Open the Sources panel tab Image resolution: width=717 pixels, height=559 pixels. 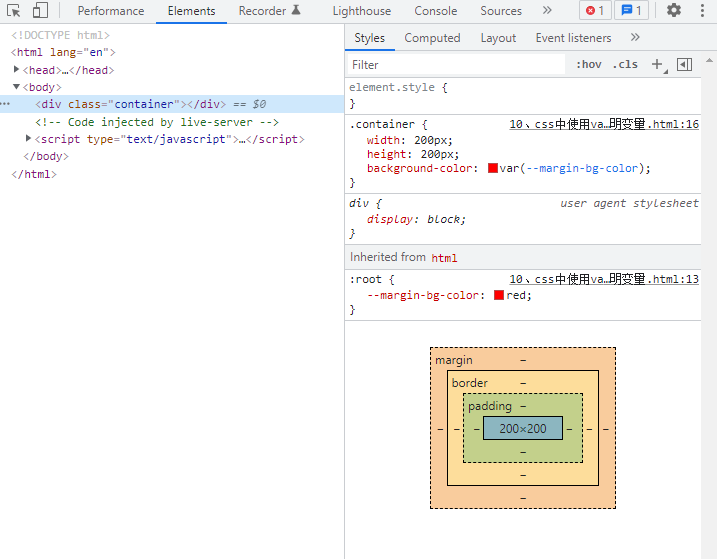tap(501, 11)
